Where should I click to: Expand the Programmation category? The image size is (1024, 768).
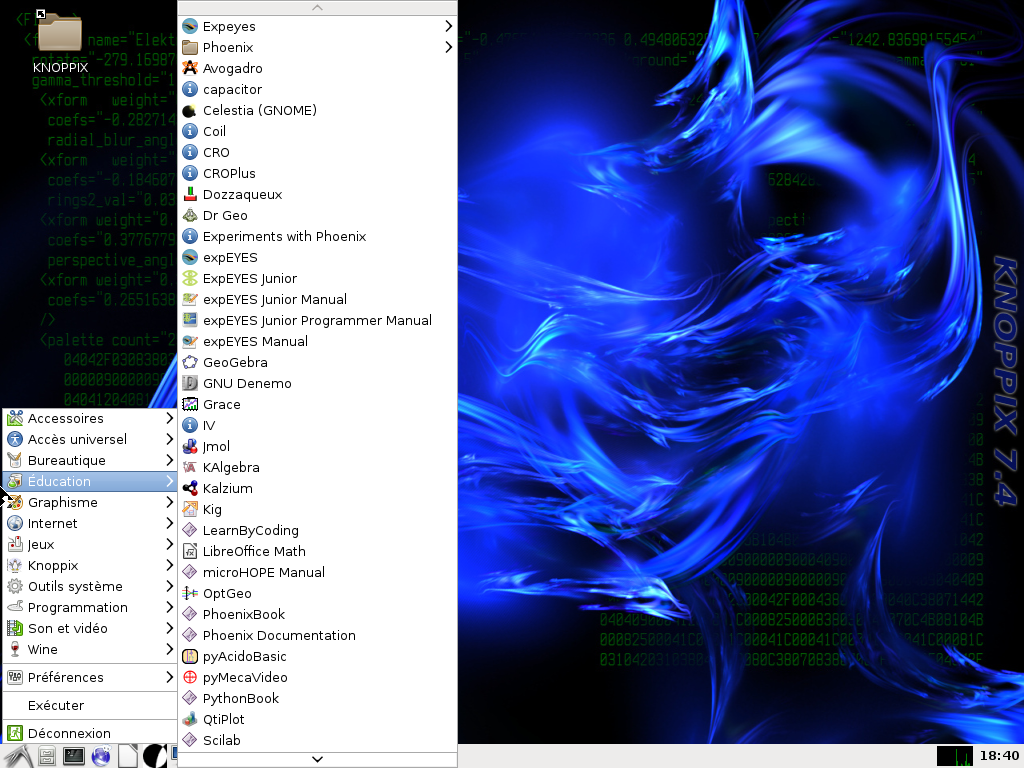90,607
